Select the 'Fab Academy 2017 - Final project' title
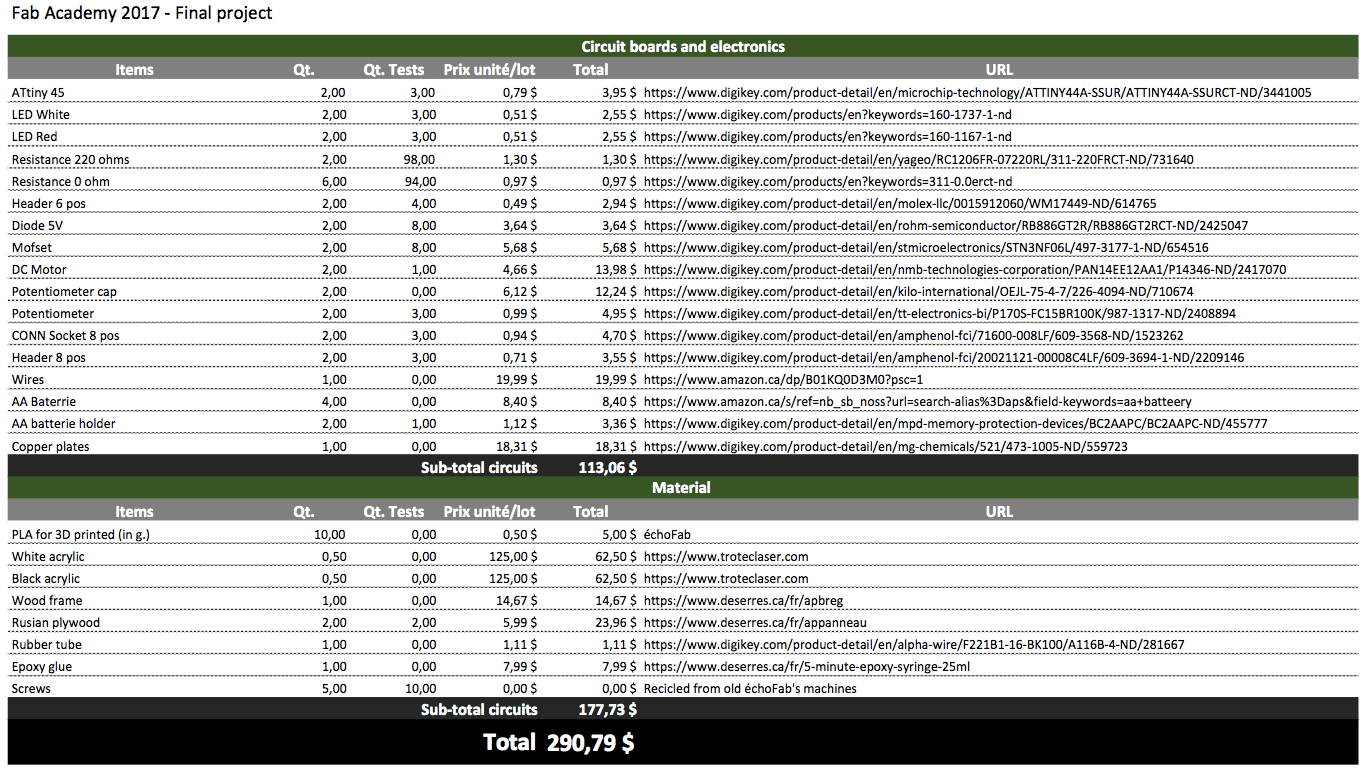Image resolution: width=1371 pixels, height=776 pixels. tap(142, 13)
